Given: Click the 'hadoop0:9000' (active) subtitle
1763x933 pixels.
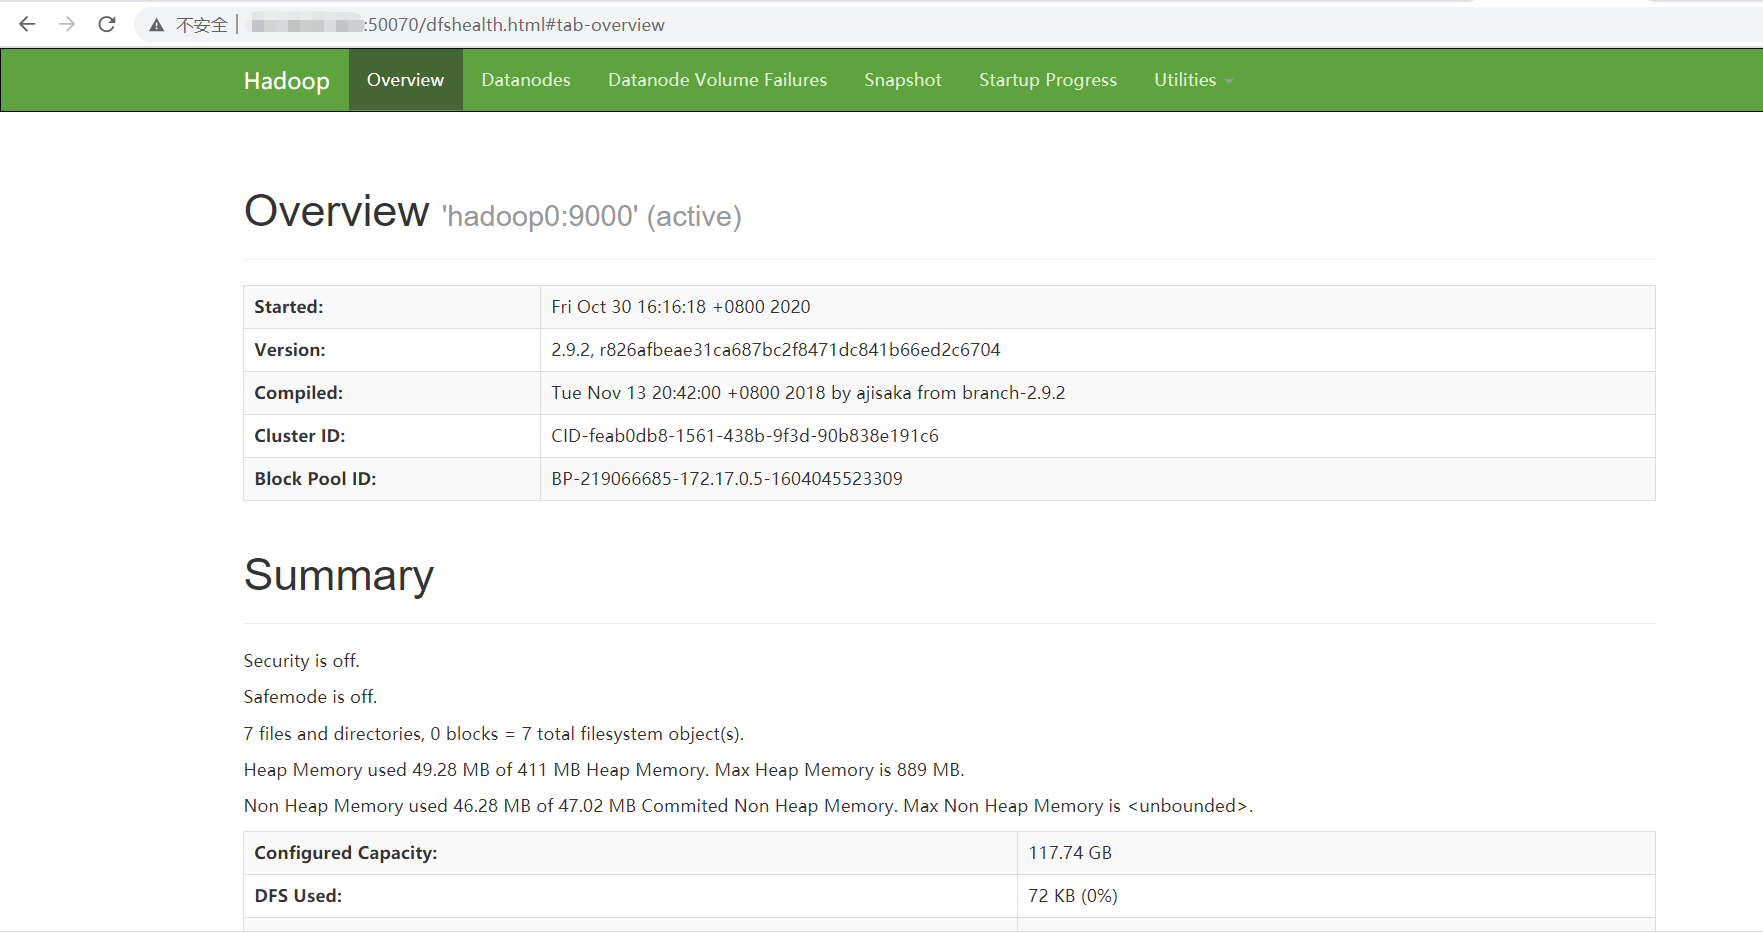Looking at the screenshot, I should coord(592,216).
